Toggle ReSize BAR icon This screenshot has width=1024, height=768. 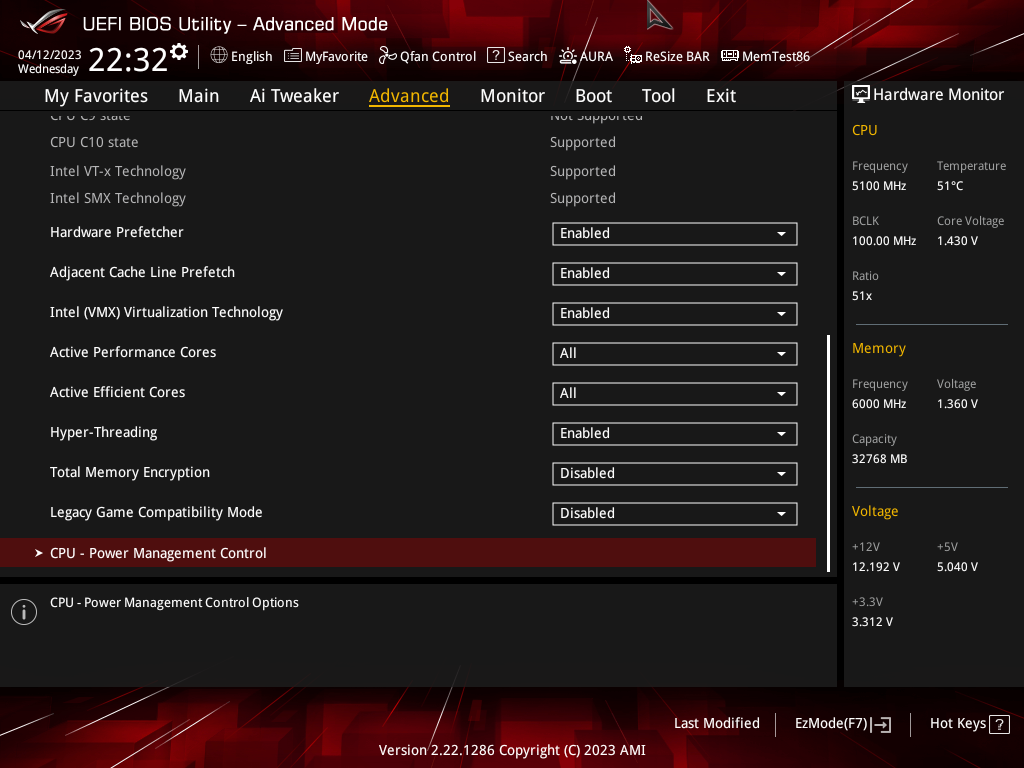pos(632,56)
